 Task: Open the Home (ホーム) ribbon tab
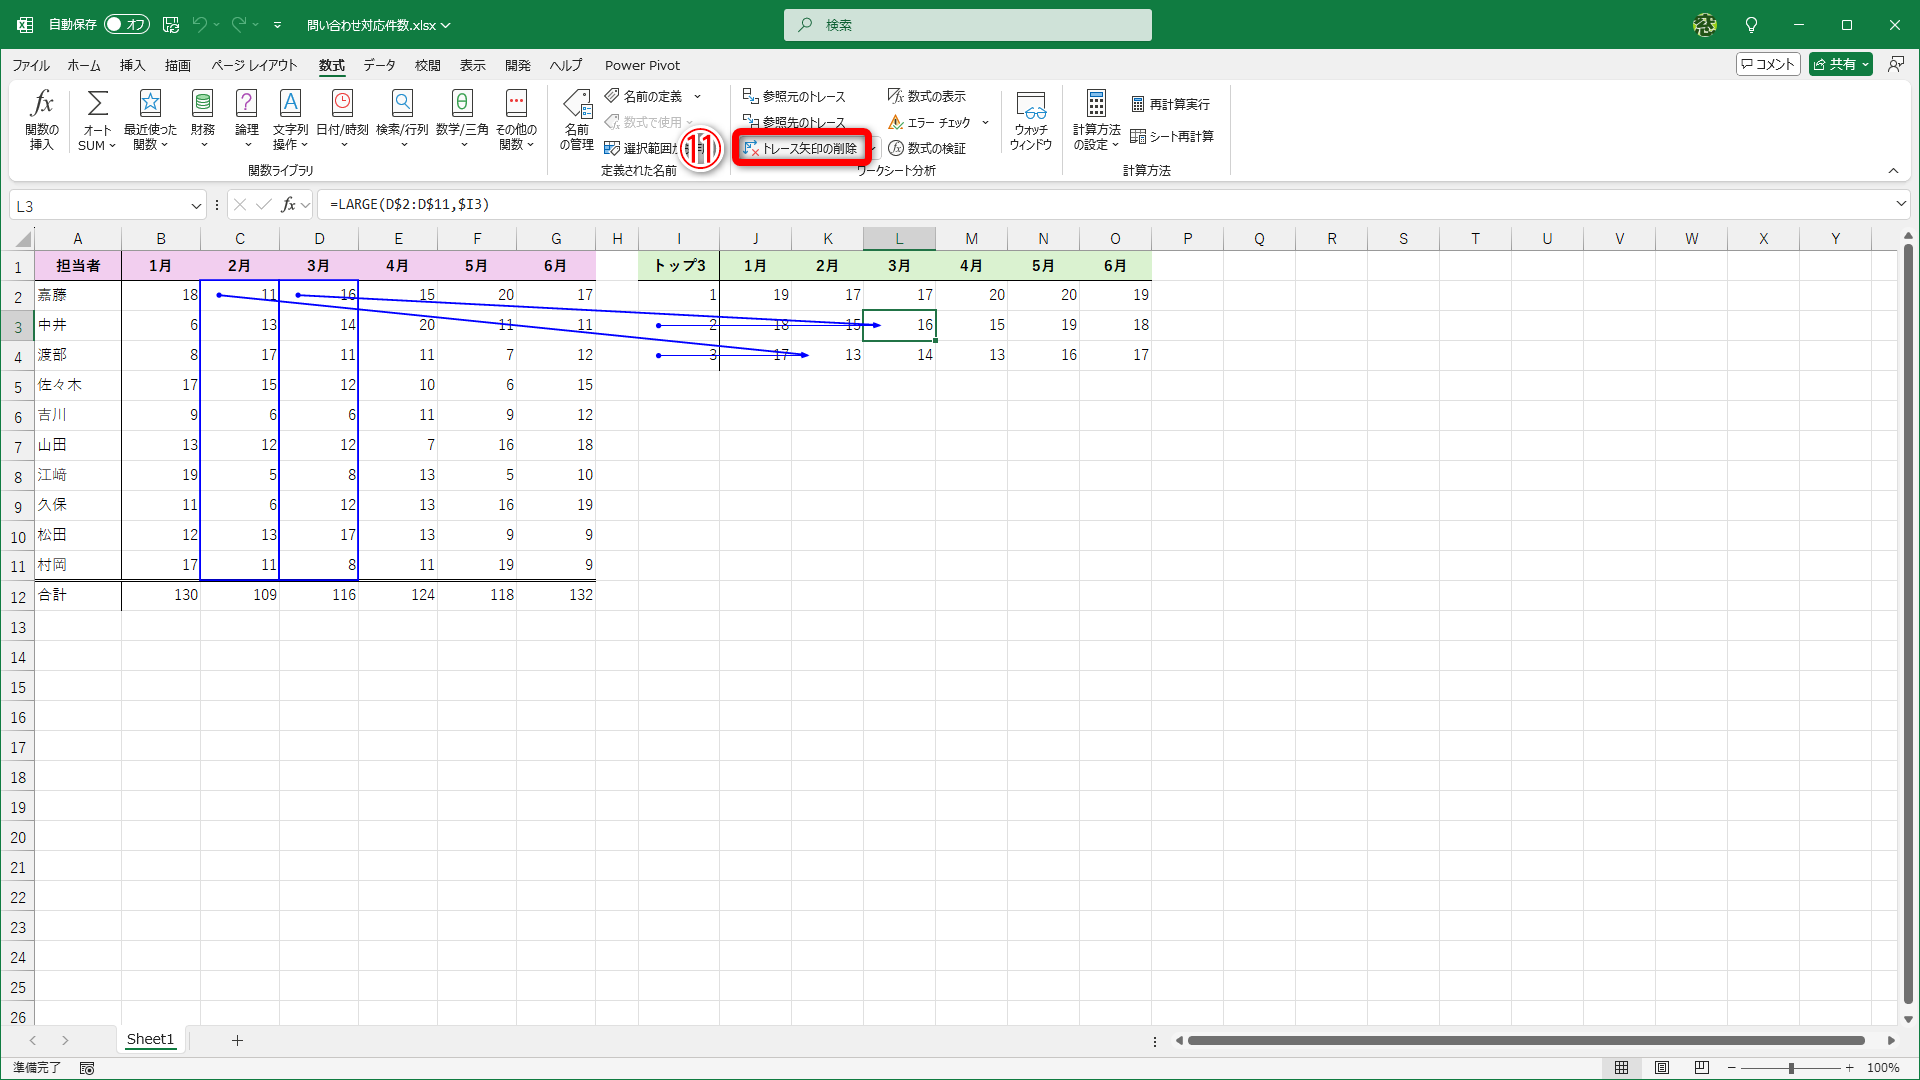click(x=84, y=65)
